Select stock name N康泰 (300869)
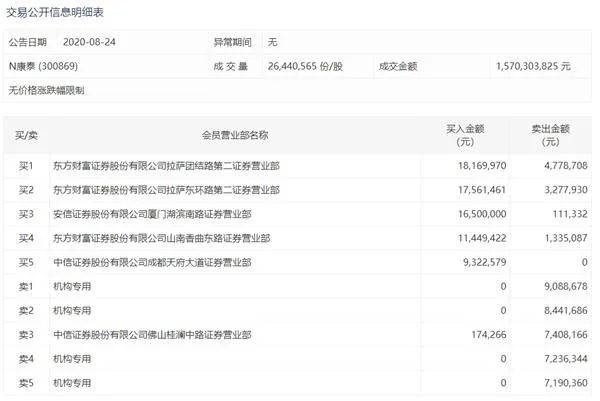Screen dimensions: 600x401 (x=43, y=66)
